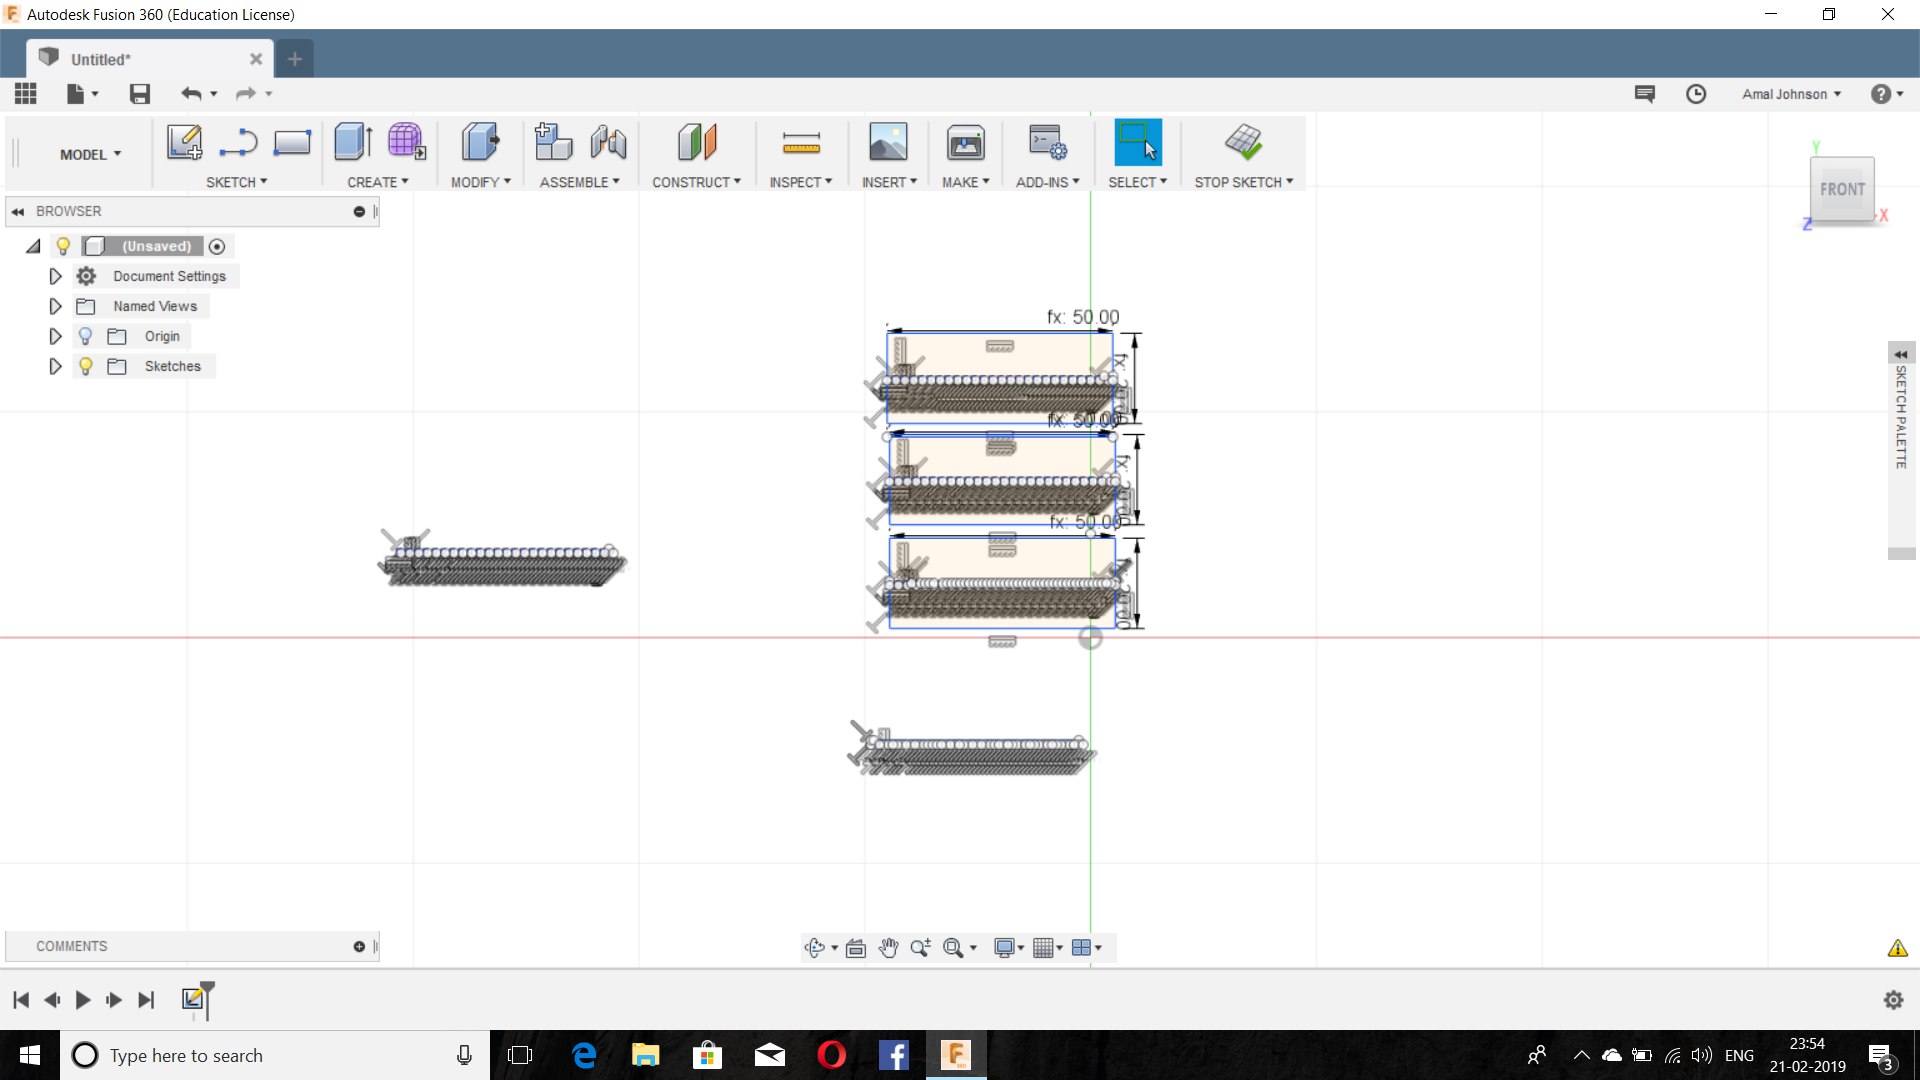Click the FRONT face of view cube
Screen dimensions: 1920x1080
(x=1842, y=189)
